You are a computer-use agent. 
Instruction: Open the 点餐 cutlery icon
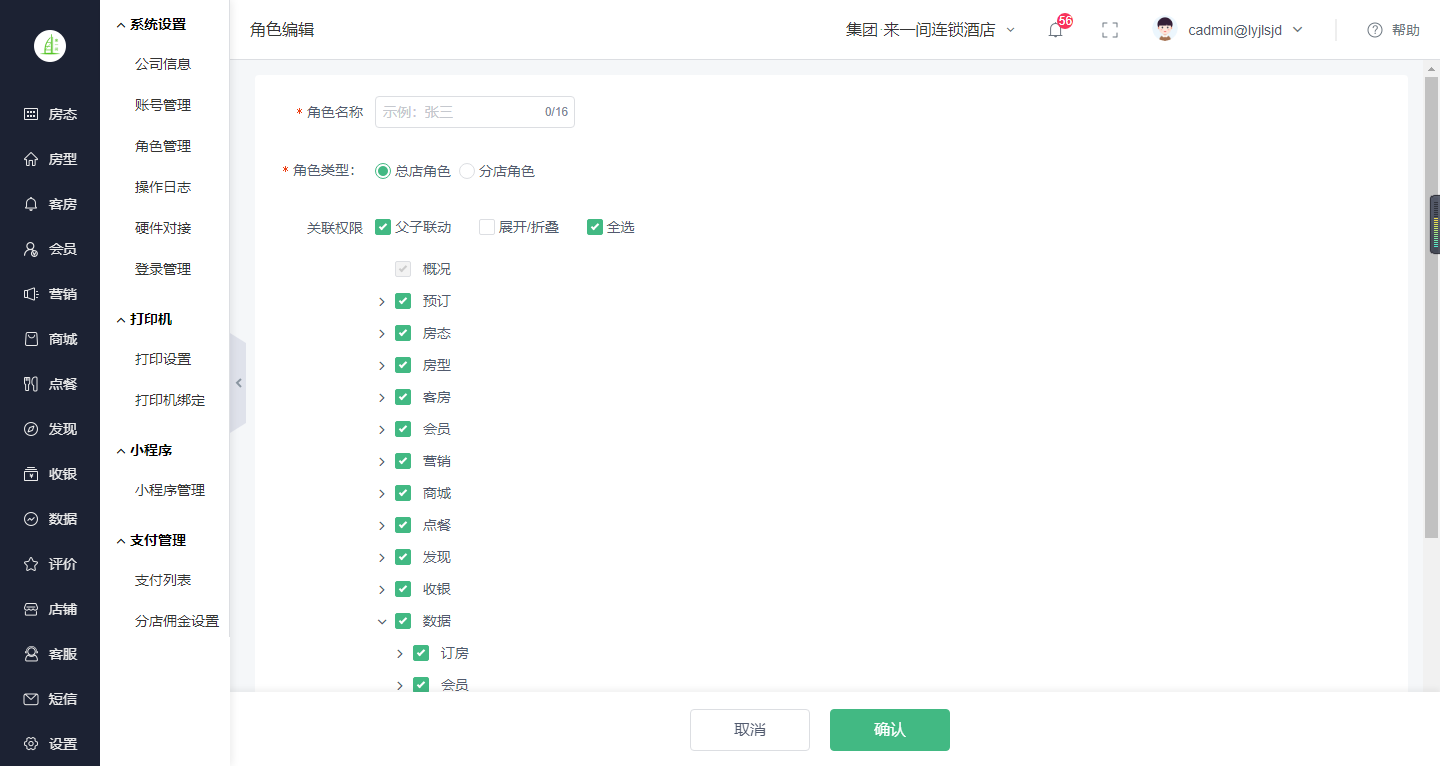31,384
